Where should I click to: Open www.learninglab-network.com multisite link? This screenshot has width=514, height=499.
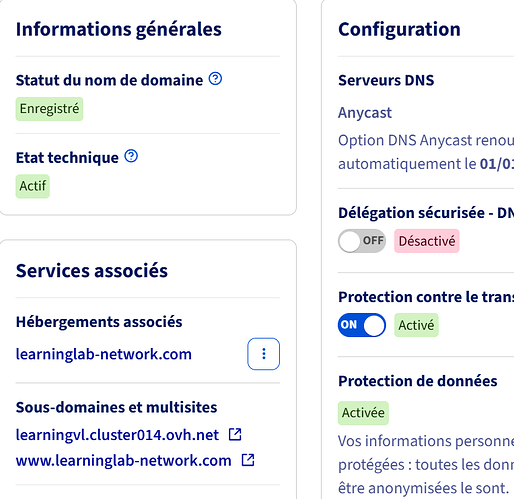point(124,461)
